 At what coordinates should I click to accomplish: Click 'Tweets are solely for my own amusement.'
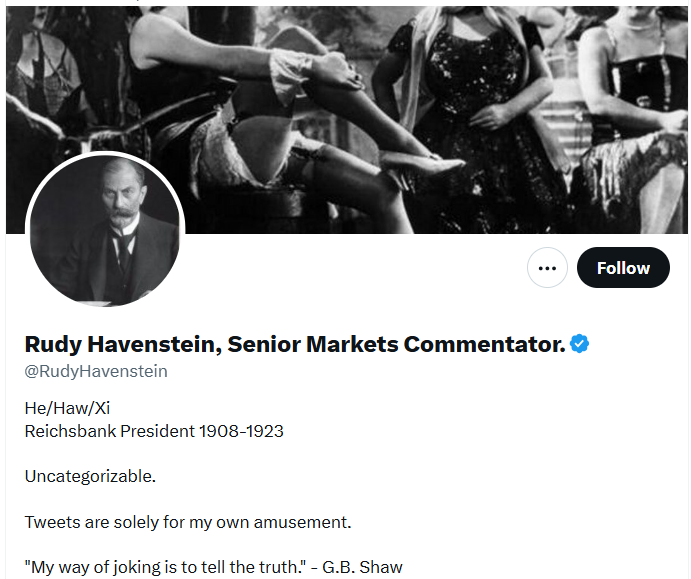point(188,522)
